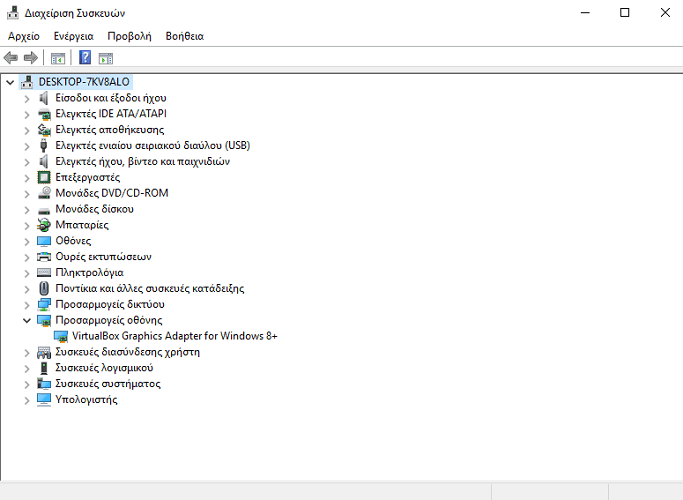Select Μονάδες DVD/CD-ROM row text
The image size is (683, 500).
[x=112, y=193]
